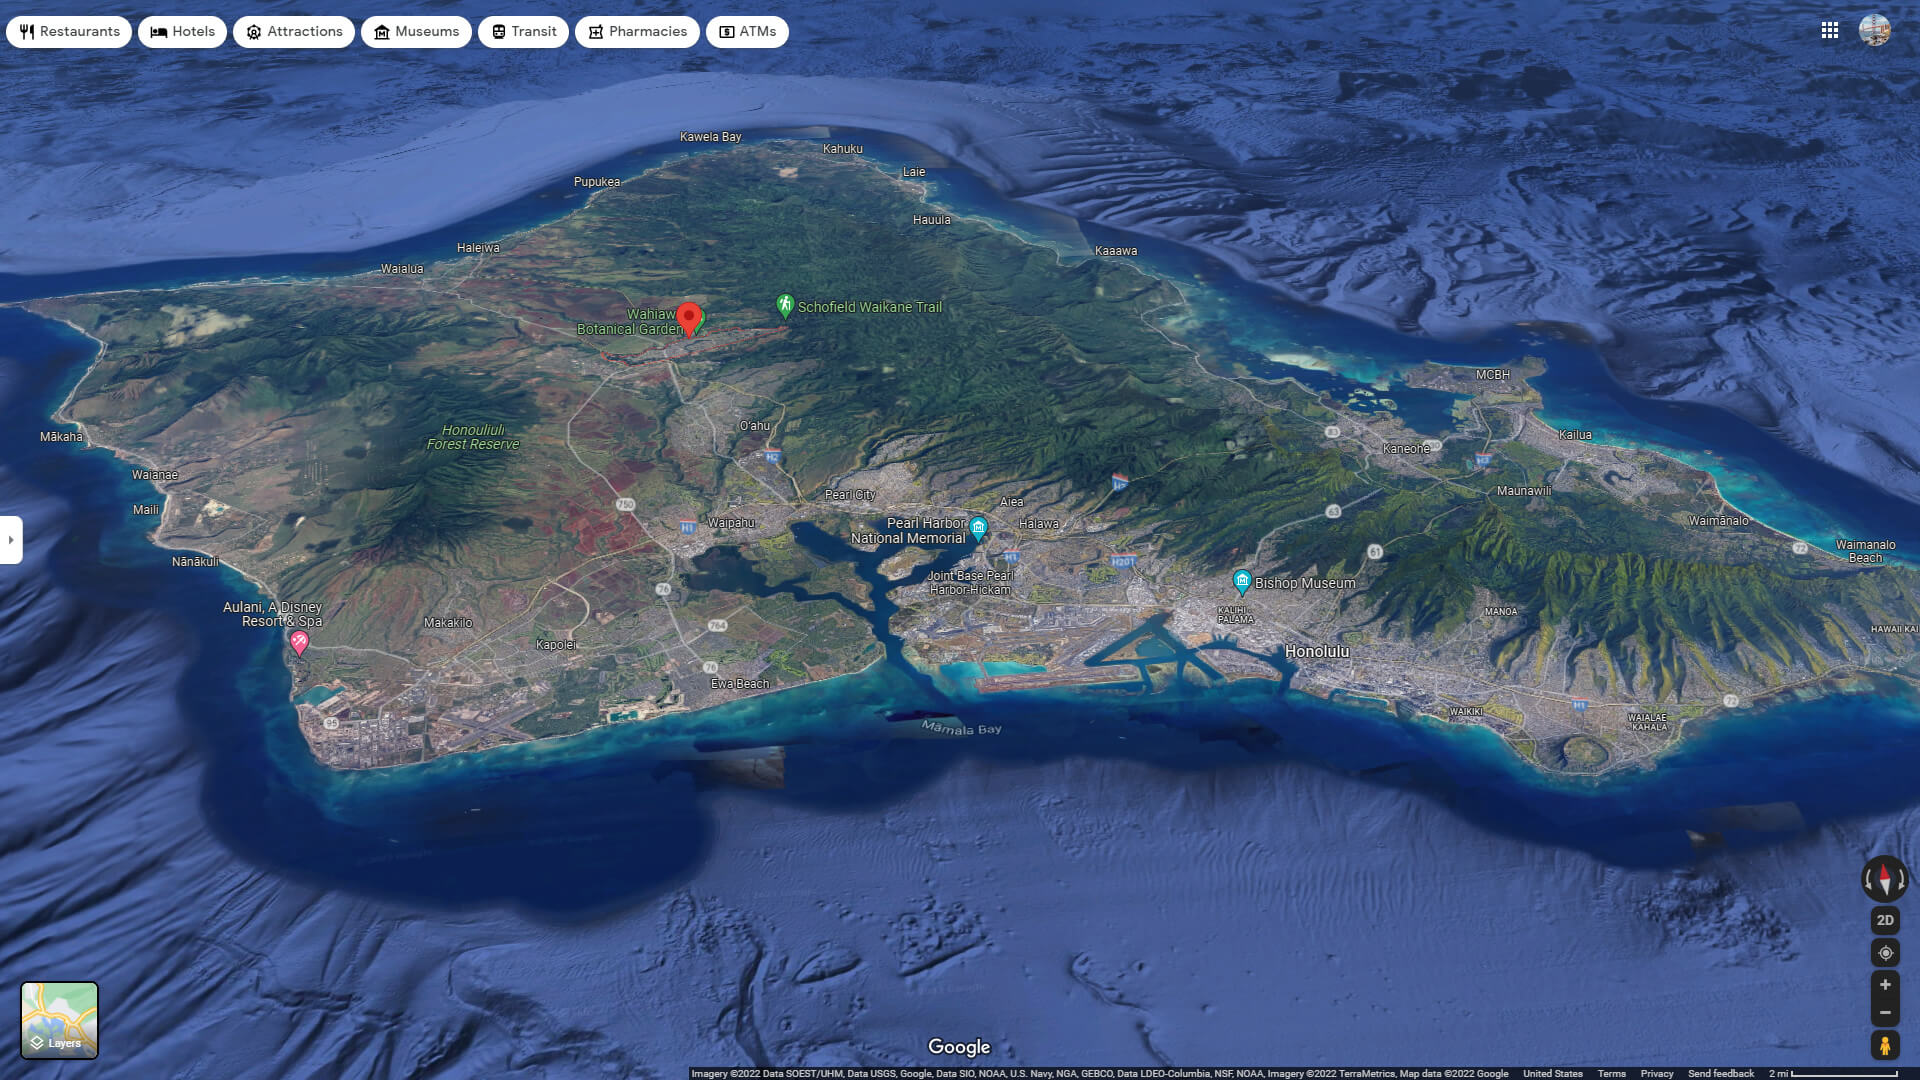Toggle the Transit filter chip
Viewport: 1920px width, 1080px height.
pos(522,31)
